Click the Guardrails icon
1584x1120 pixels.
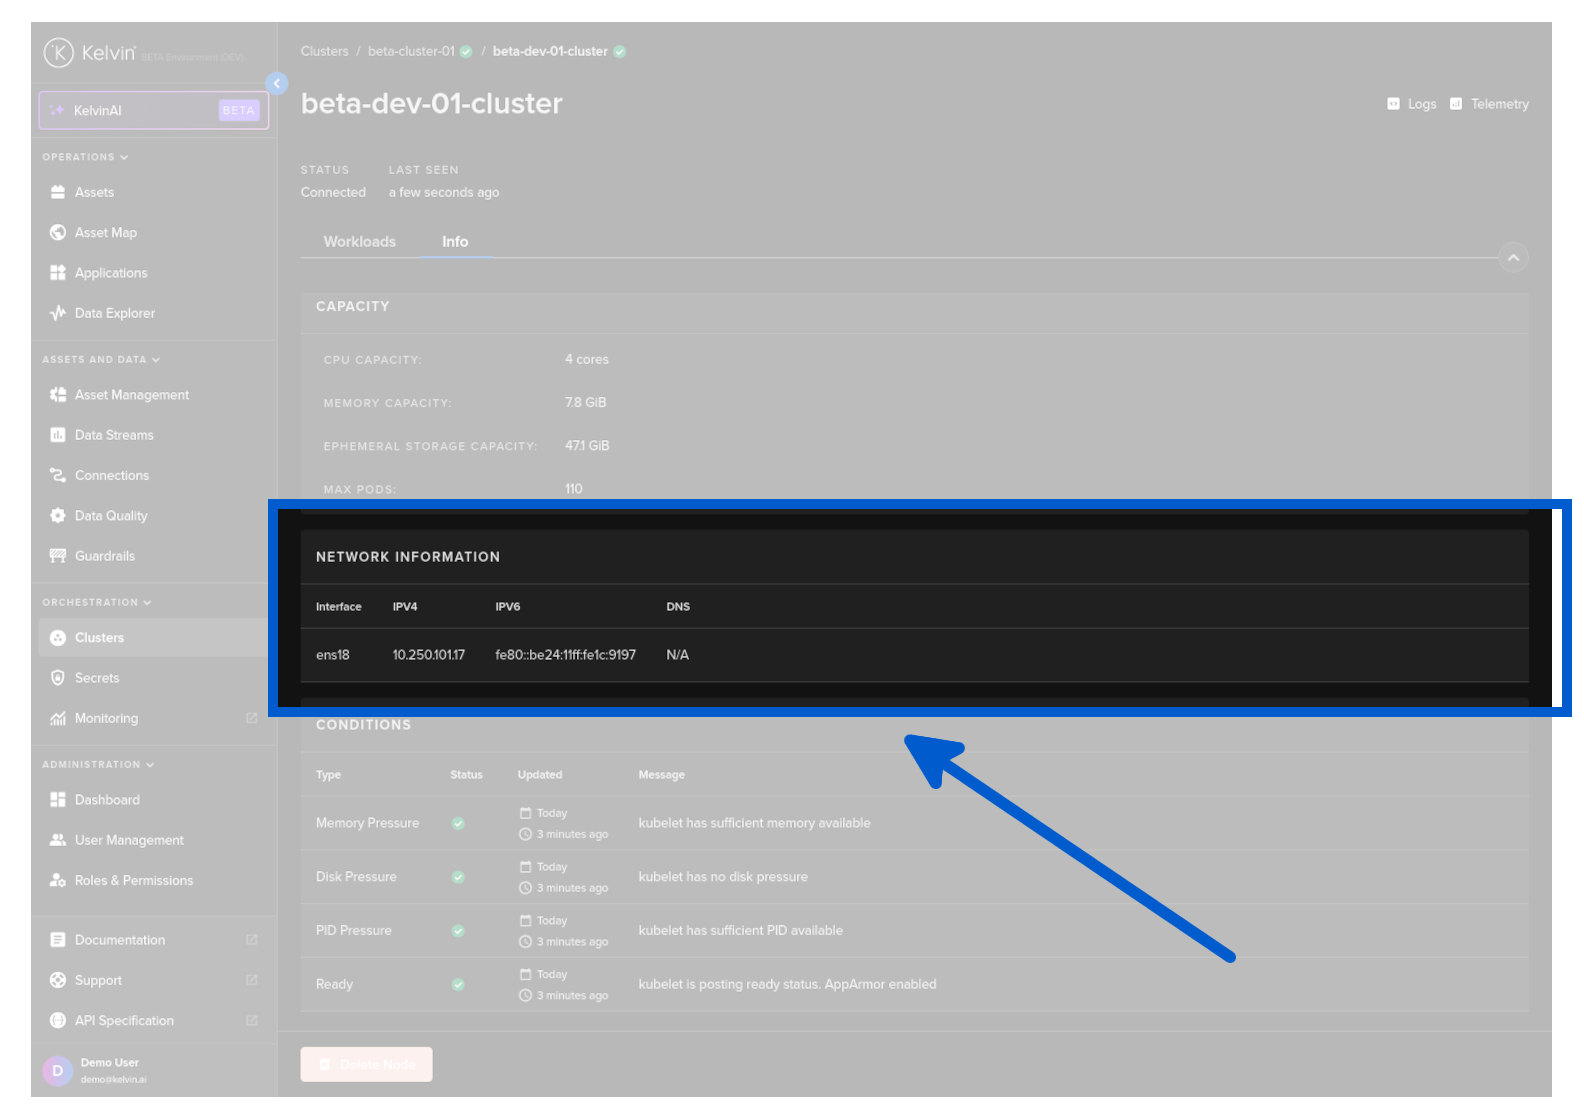pyautogui.click(x=58, y=556)
